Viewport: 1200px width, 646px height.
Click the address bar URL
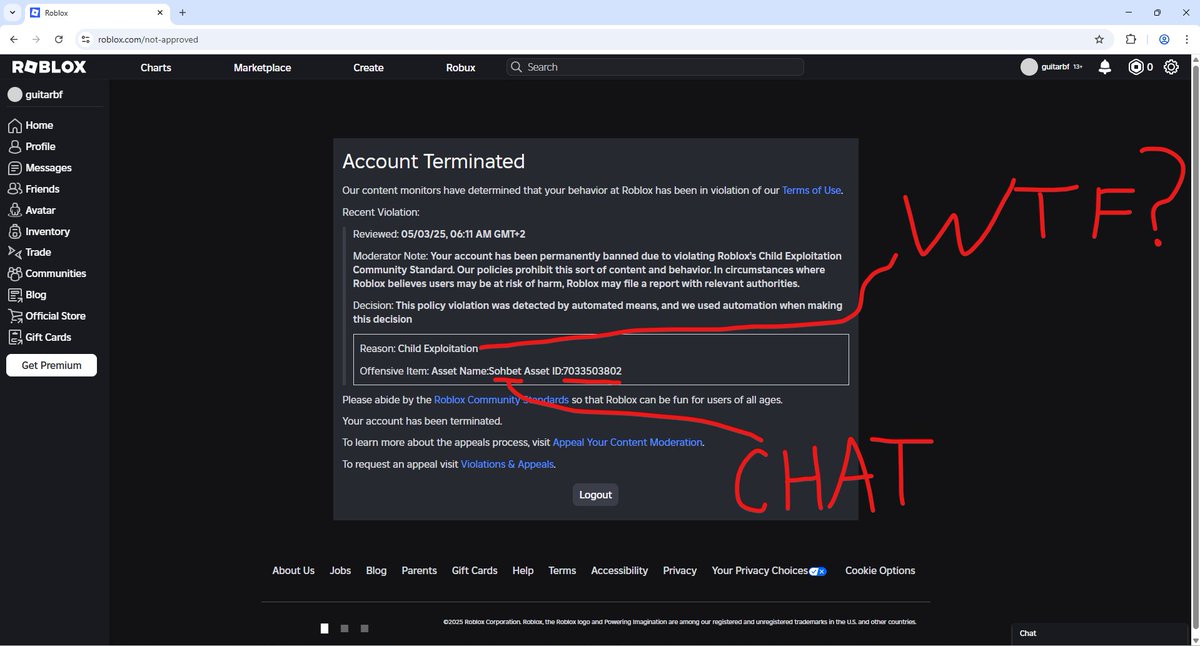148,39
